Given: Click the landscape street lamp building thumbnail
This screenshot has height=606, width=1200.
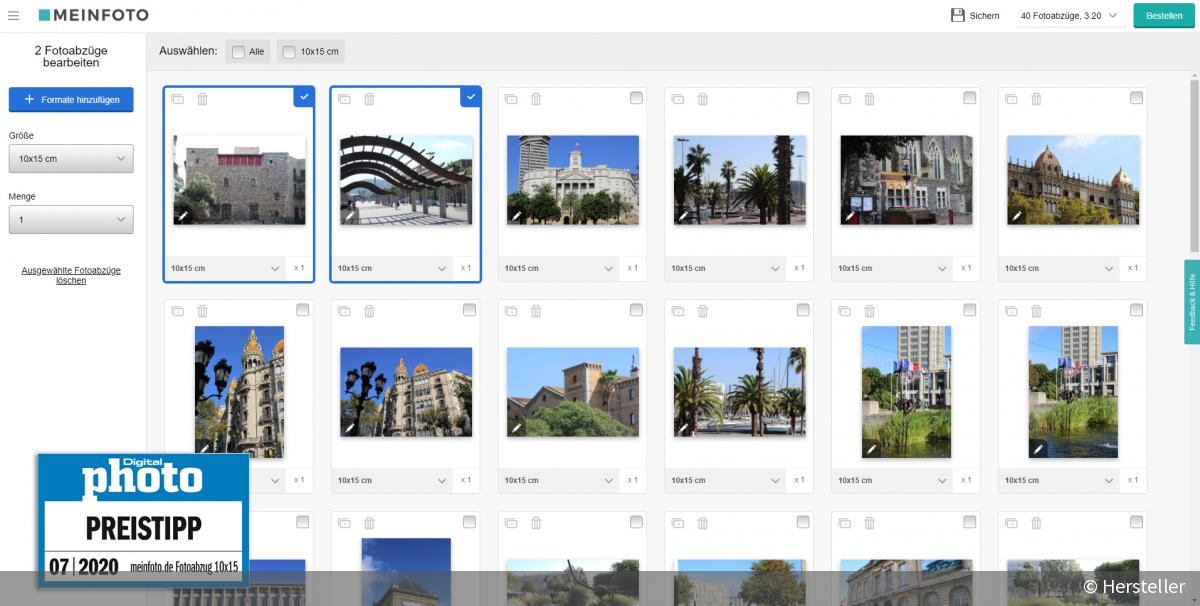Looking at the screenshot, I should (406, 392).
